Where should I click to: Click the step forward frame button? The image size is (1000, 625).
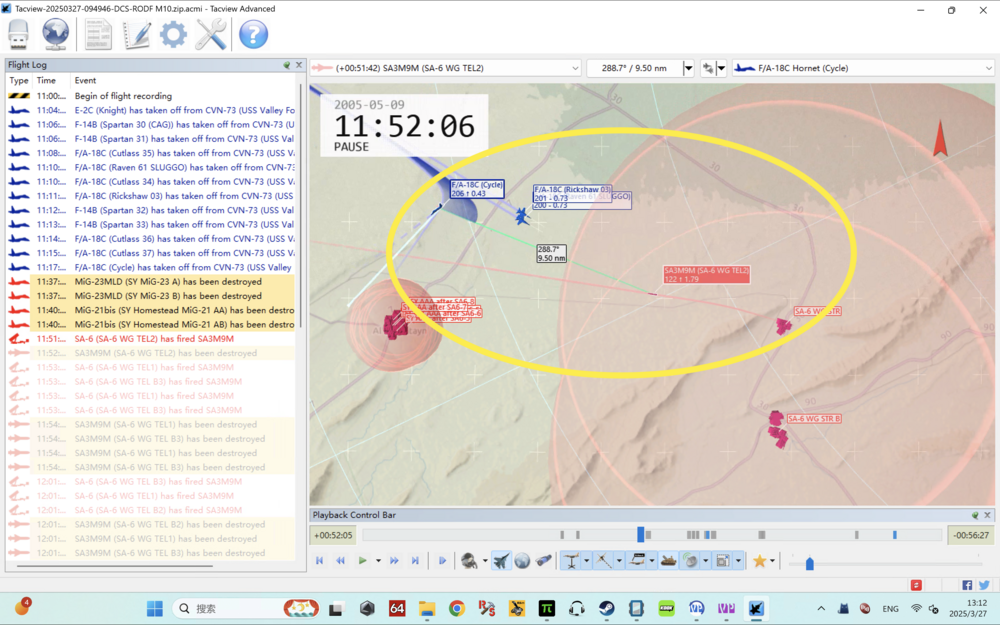click(442, 561)
